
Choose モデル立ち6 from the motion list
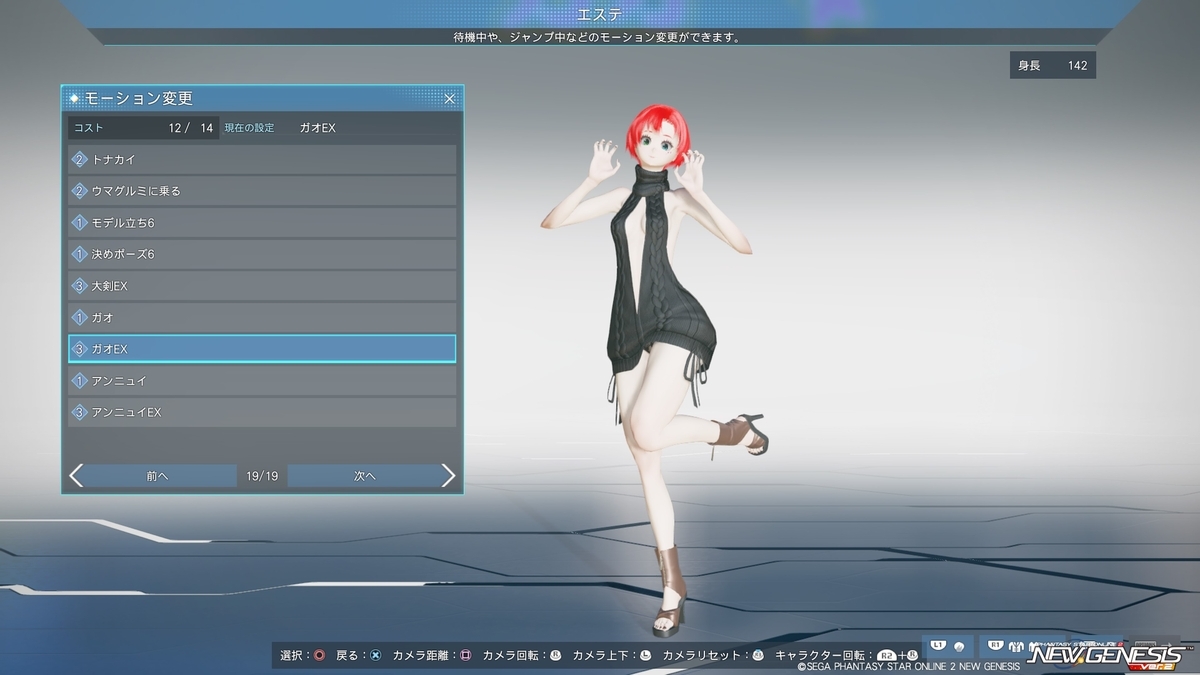(262, 222)
